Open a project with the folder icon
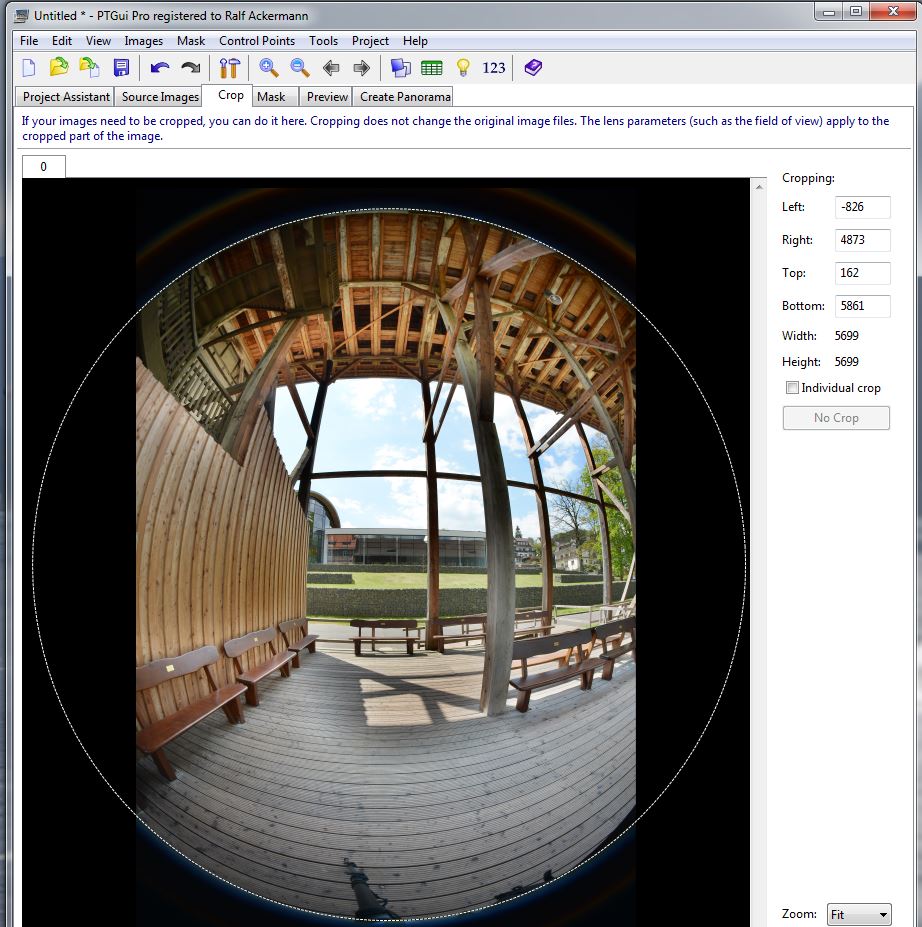The image size is (922, 927). [x=59, y=68]
